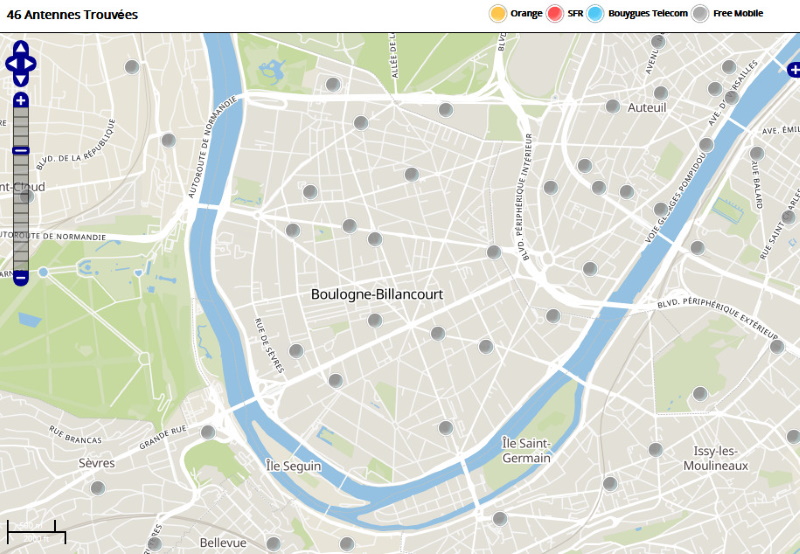
Task: Click the antenna marker above Sèvres label
Action: click(x=208, y=433)
